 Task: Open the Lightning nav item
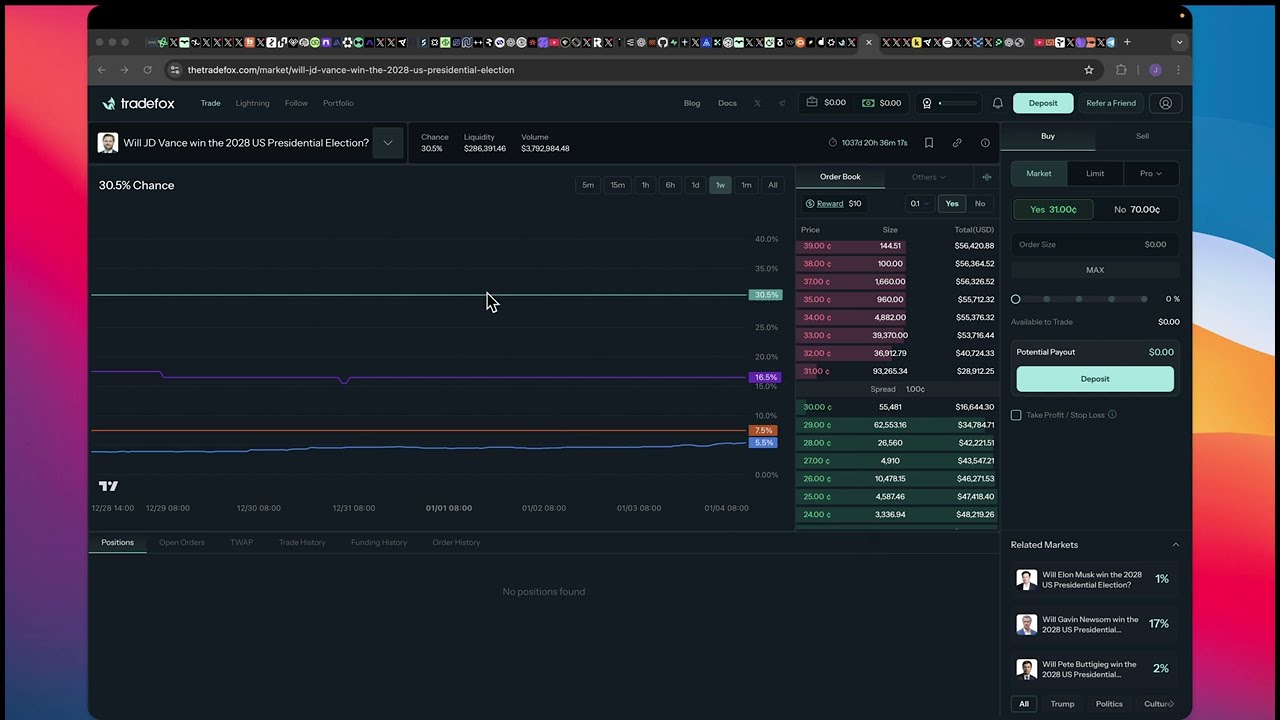click(x=252, y=103)
